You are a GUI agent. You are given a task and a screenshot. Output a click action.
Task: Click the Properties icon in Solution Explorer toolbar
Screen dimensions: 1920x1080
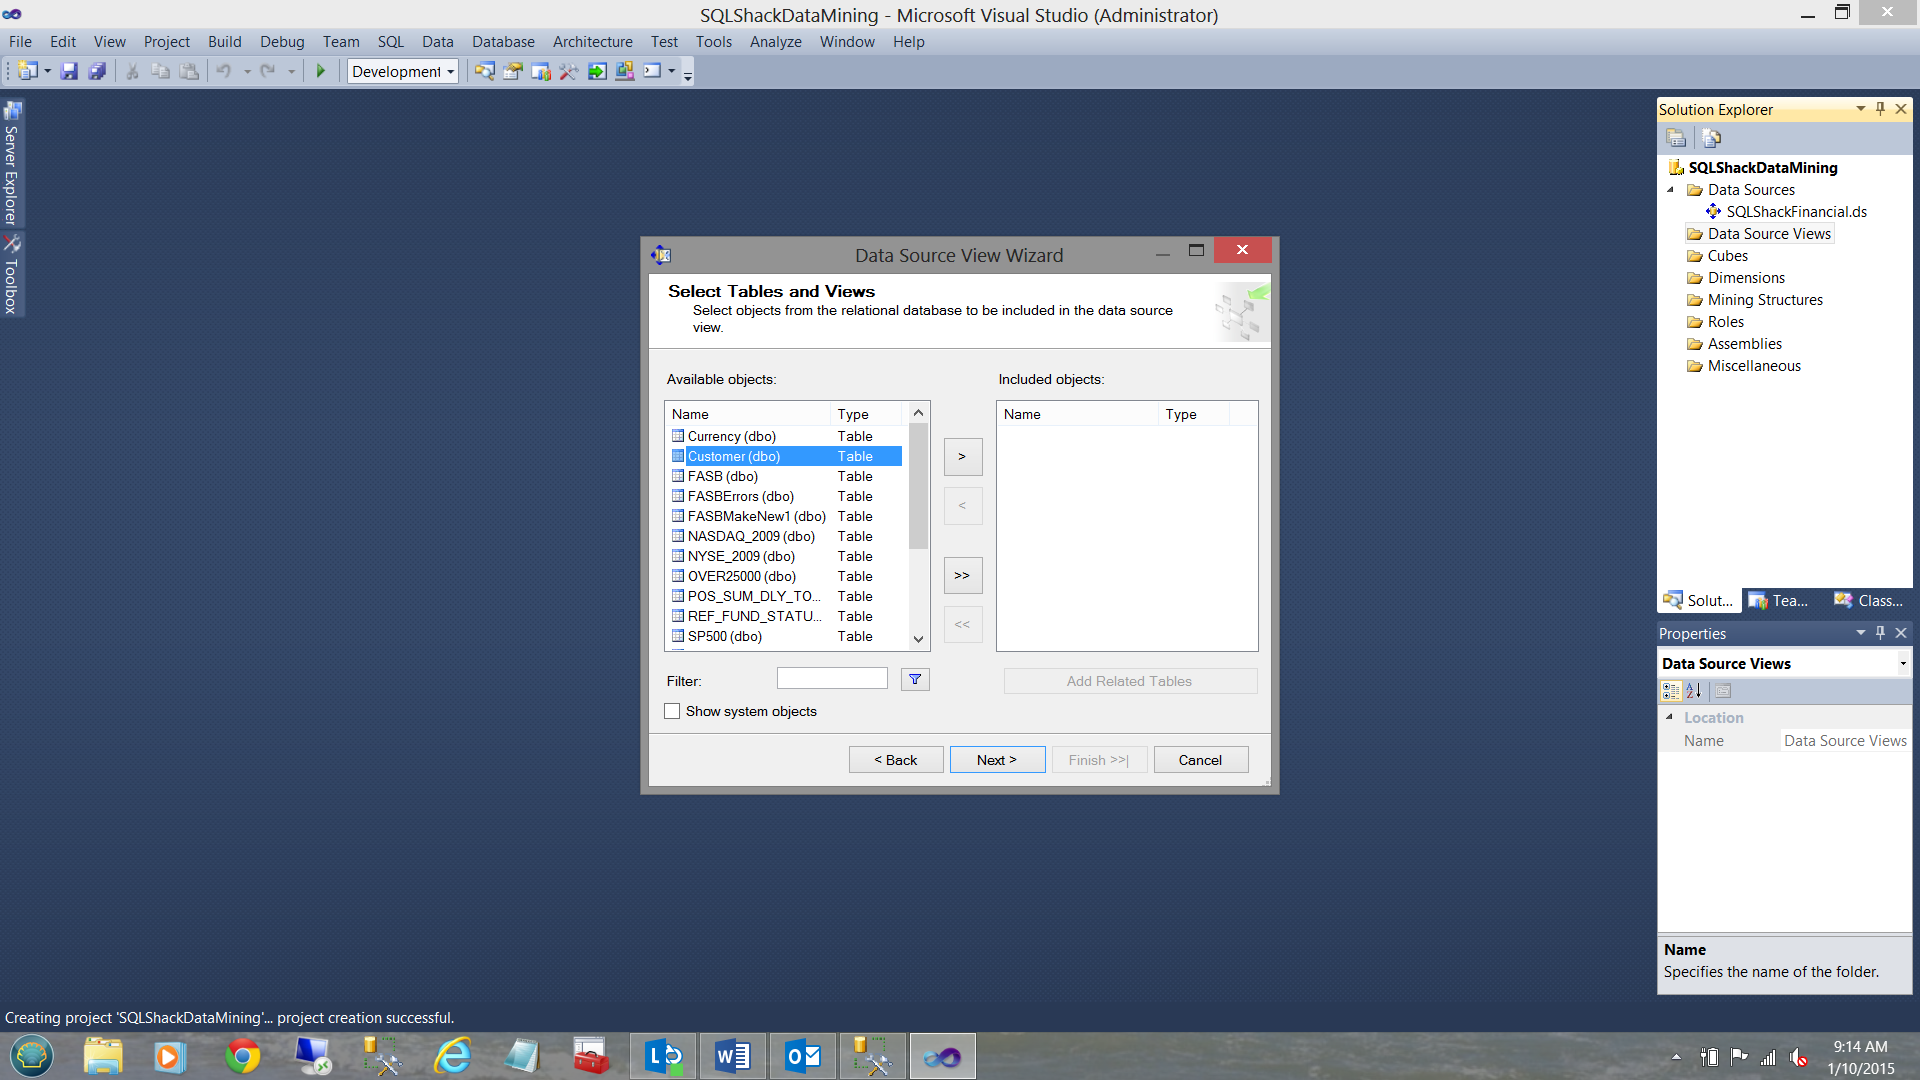click(x=1677, y=138)
